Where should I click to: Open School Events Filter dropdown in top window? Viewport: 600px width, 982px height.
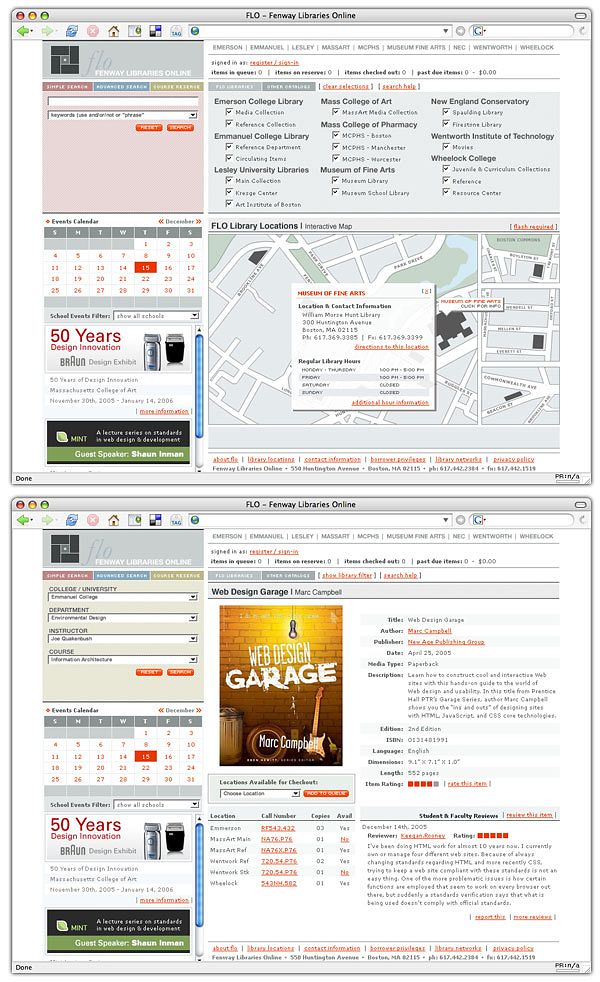click(x=195, y=316)
